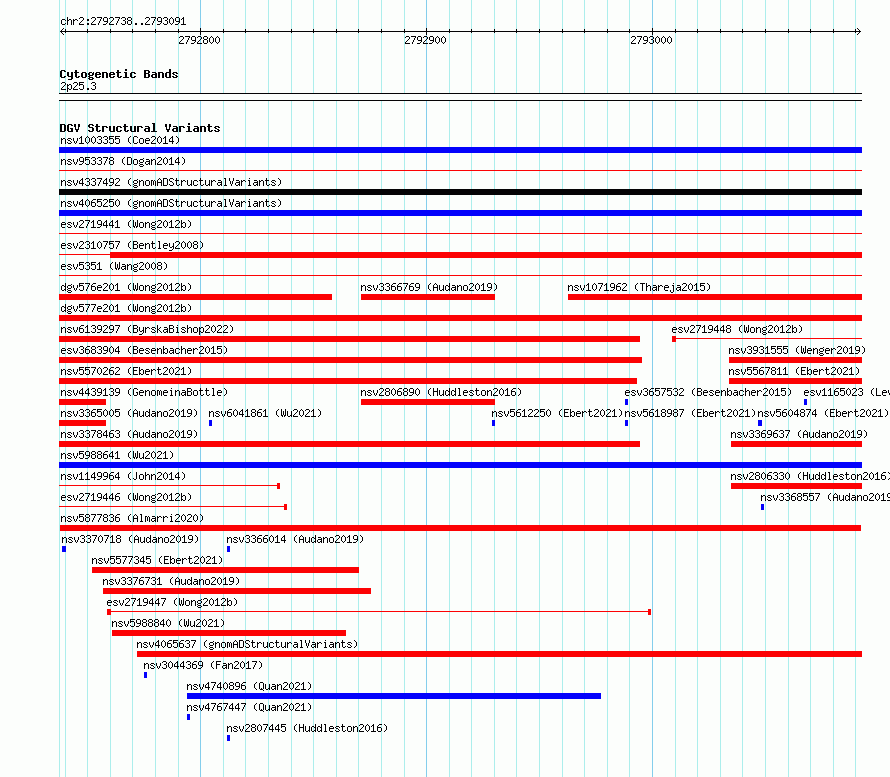Image resolution: width=890 pixels, height=777 pixels.
Task: Select the DGV Structural Variants track title
Action: point(140,128)
